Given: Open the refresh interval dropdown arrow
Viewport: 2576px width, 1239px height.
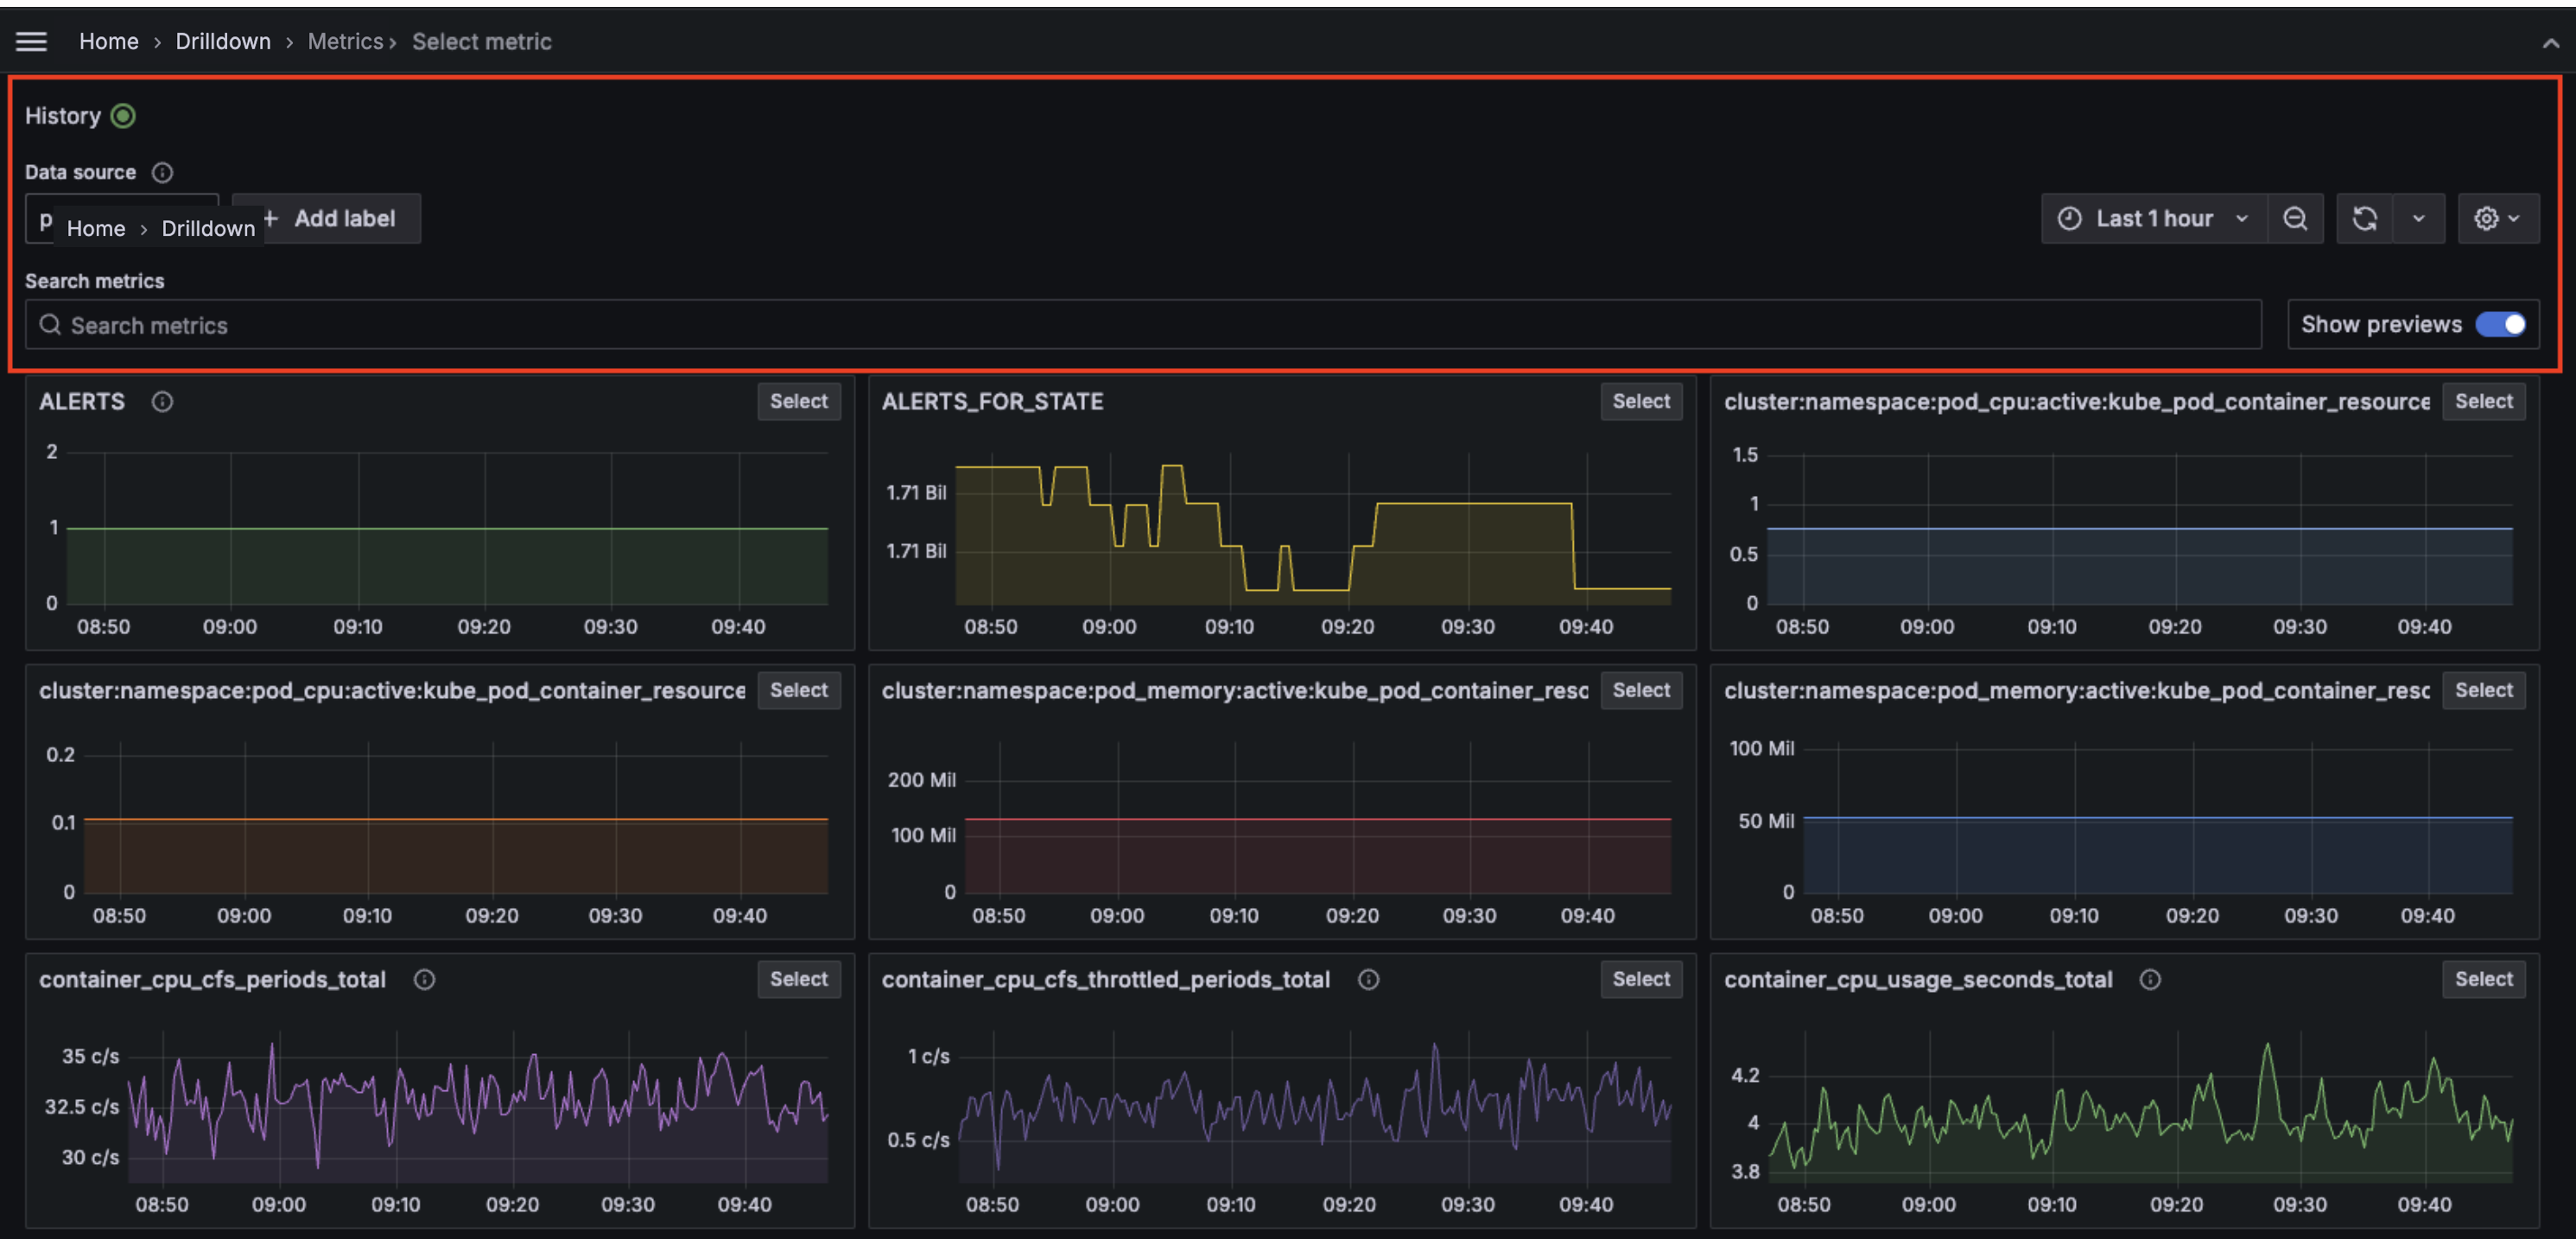Looking at the screenshot, I should pos(2420,218).
